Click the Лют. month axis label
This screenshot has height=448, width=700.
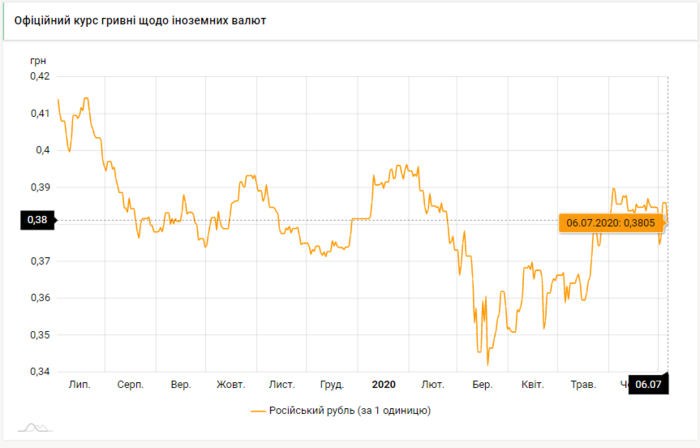(433, 384)
